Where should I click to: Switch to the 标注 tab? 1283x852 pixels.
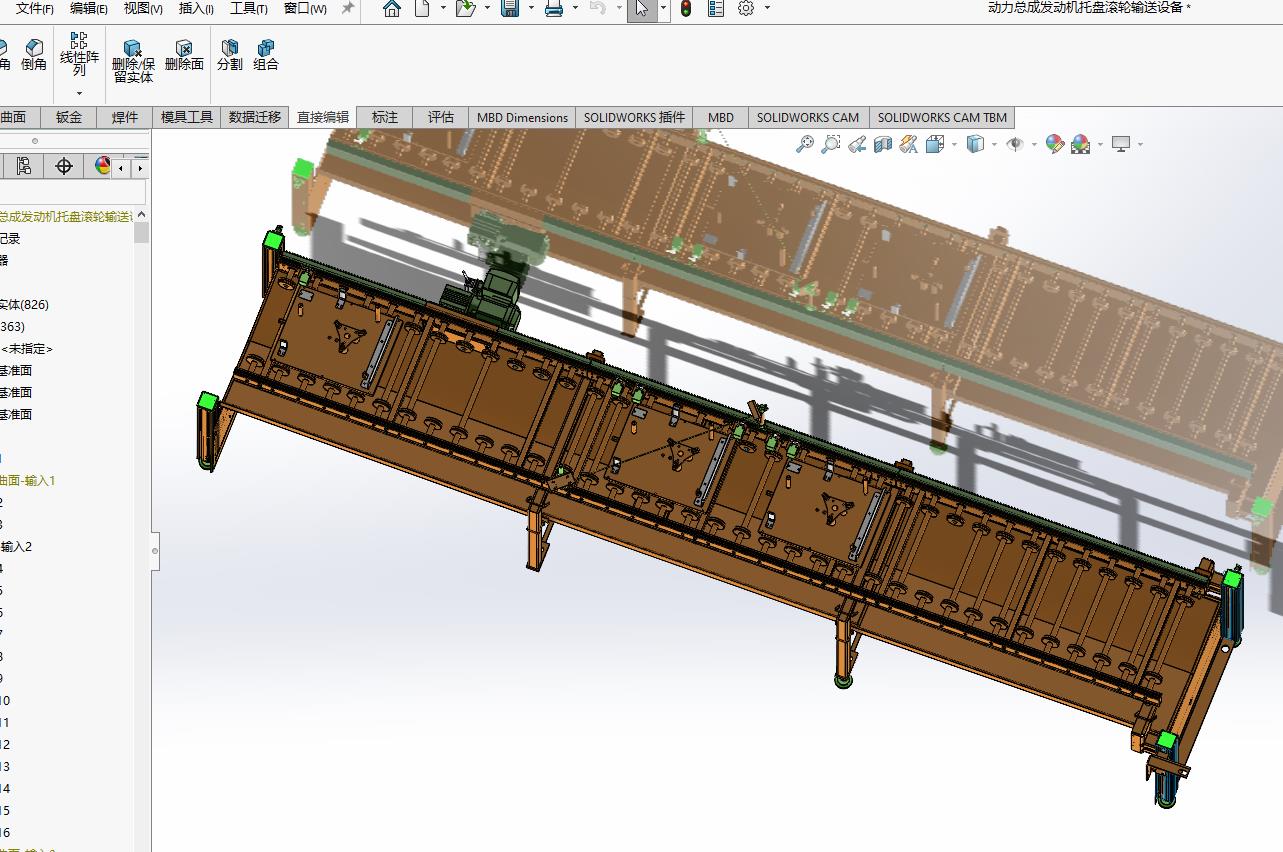pos(385,117)
